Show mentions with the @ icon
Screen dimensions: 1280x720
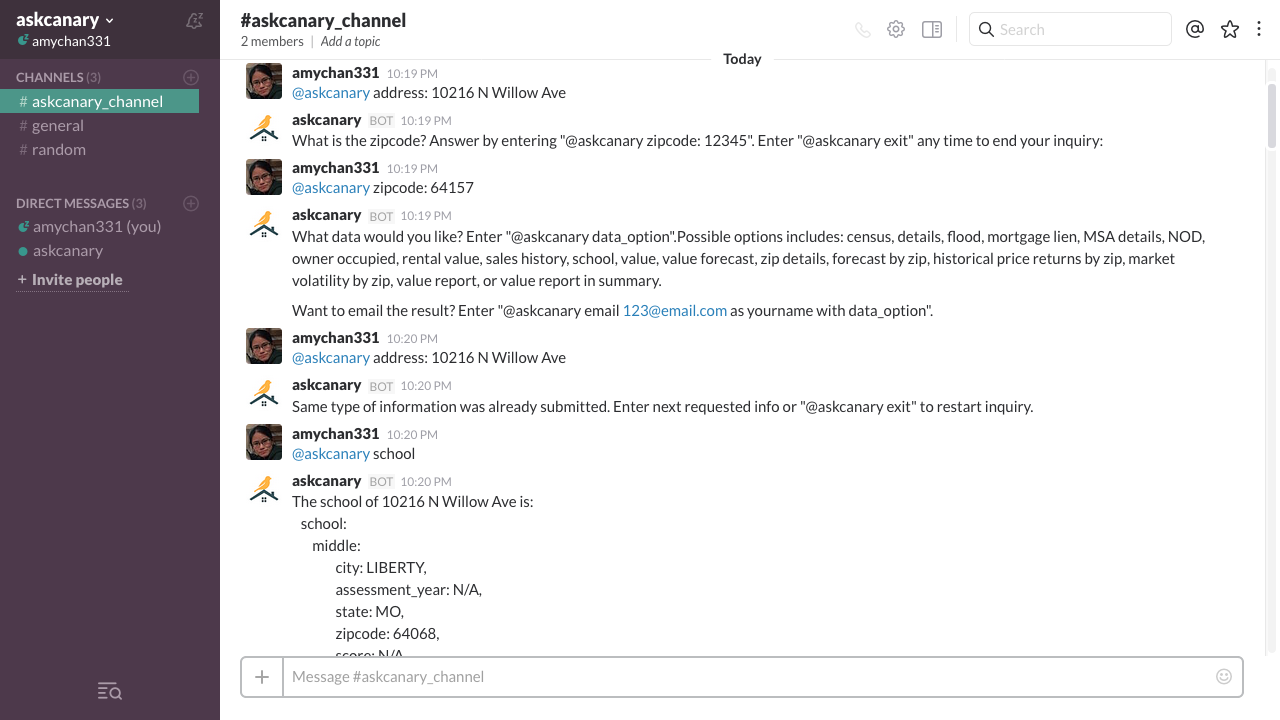(x=1194, y=29)
